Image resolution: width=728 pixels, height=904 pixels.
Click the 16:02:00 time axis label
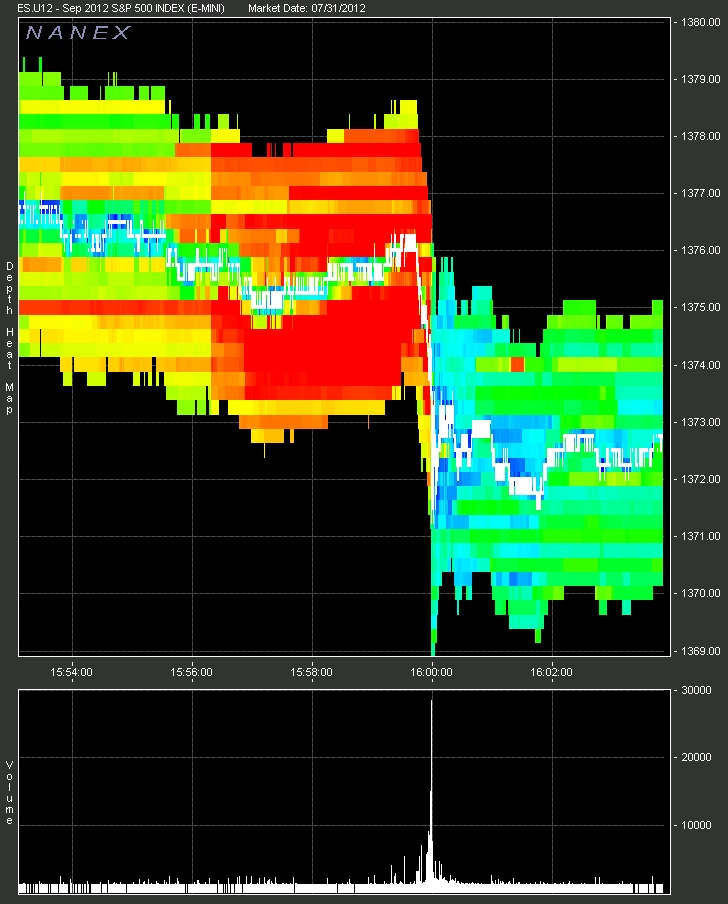point(552,672)
